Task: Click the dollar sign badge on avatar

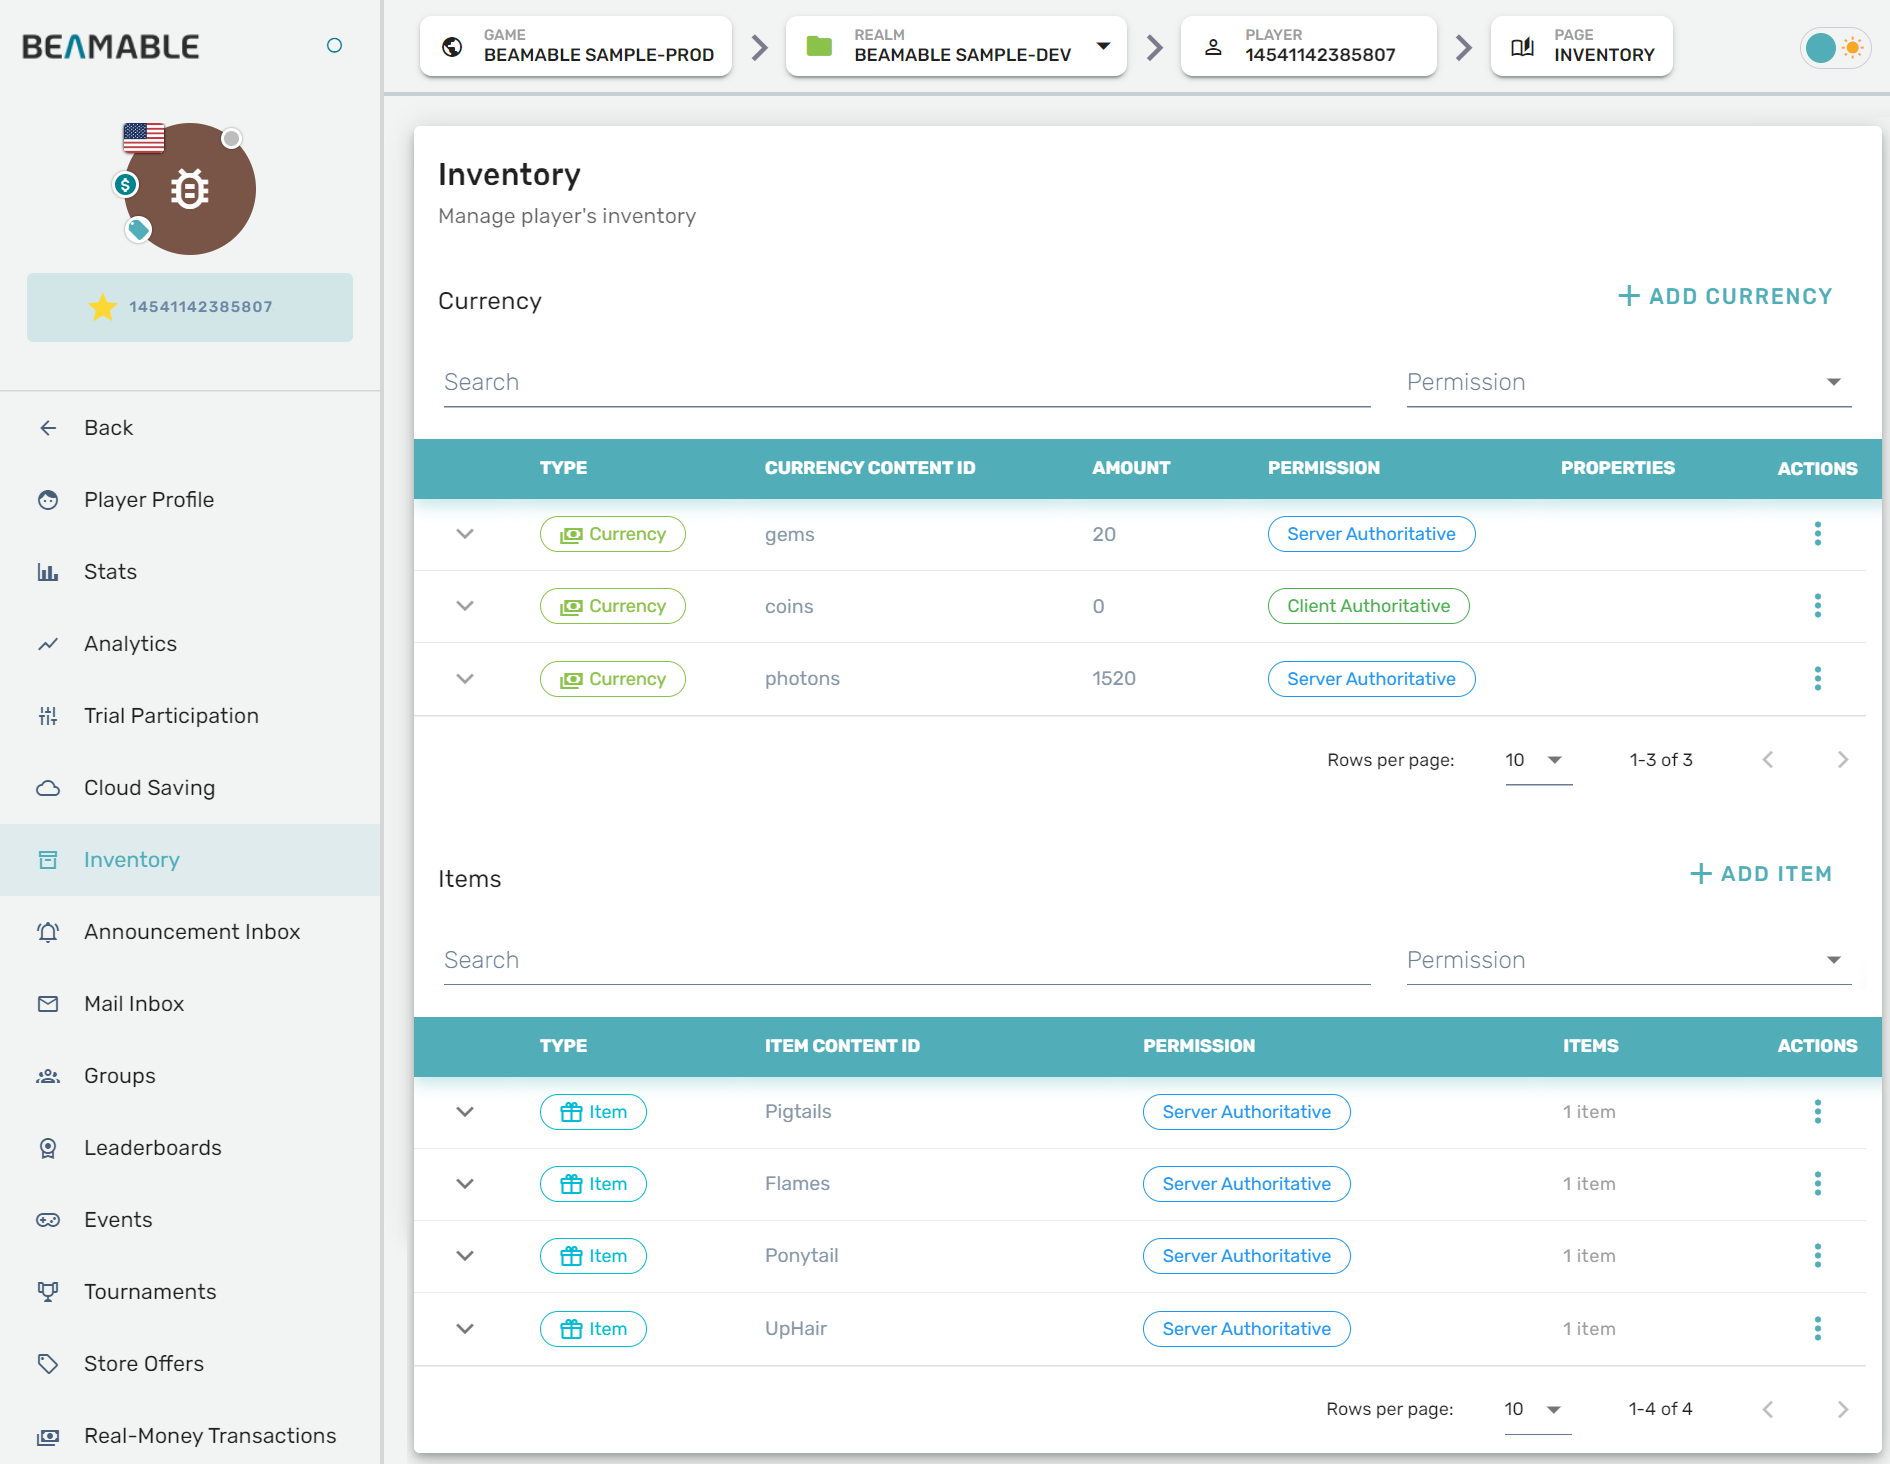Action: [125, 184]
